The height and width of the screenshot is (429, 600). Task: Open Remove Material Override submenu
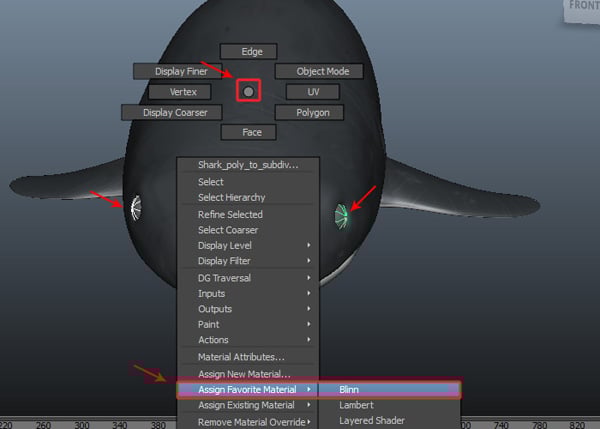point(248,422)
